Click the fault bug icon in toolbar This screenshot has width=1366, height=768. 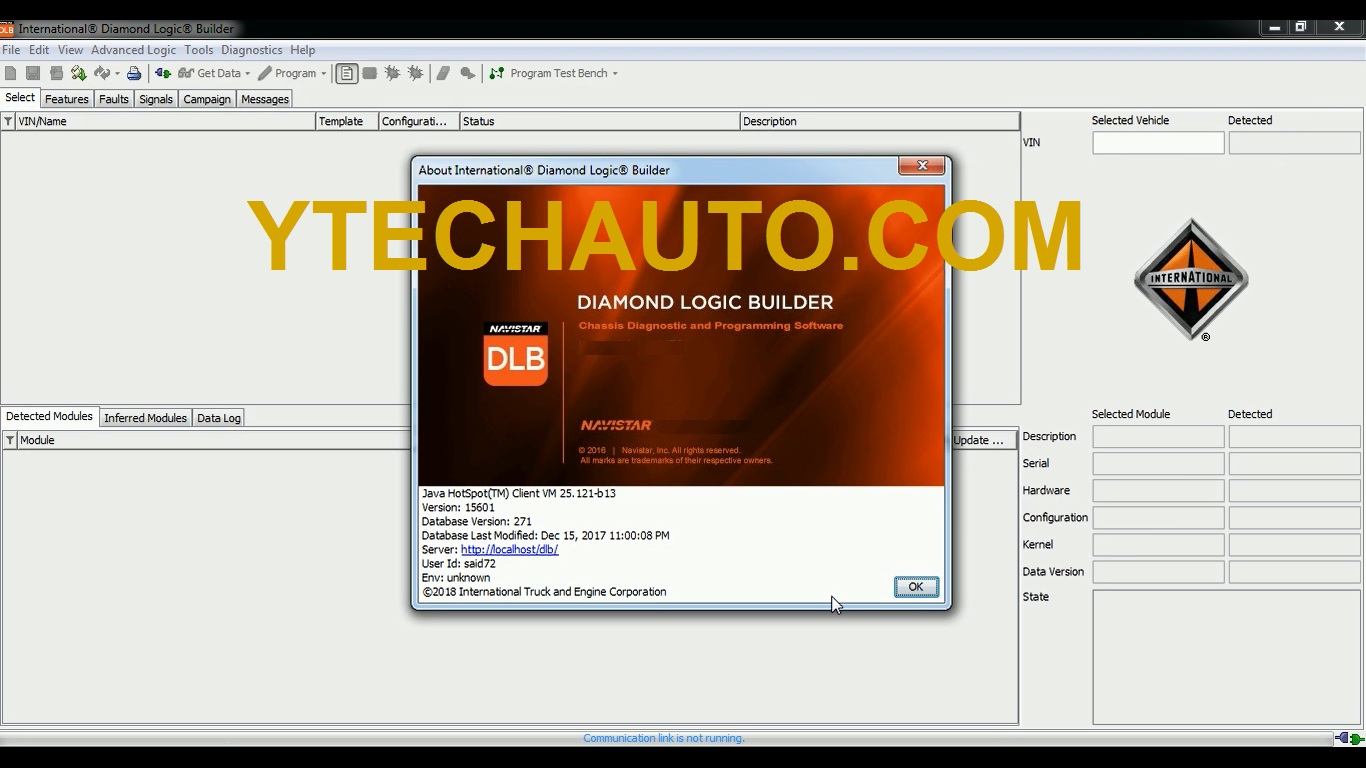(392, 73)
